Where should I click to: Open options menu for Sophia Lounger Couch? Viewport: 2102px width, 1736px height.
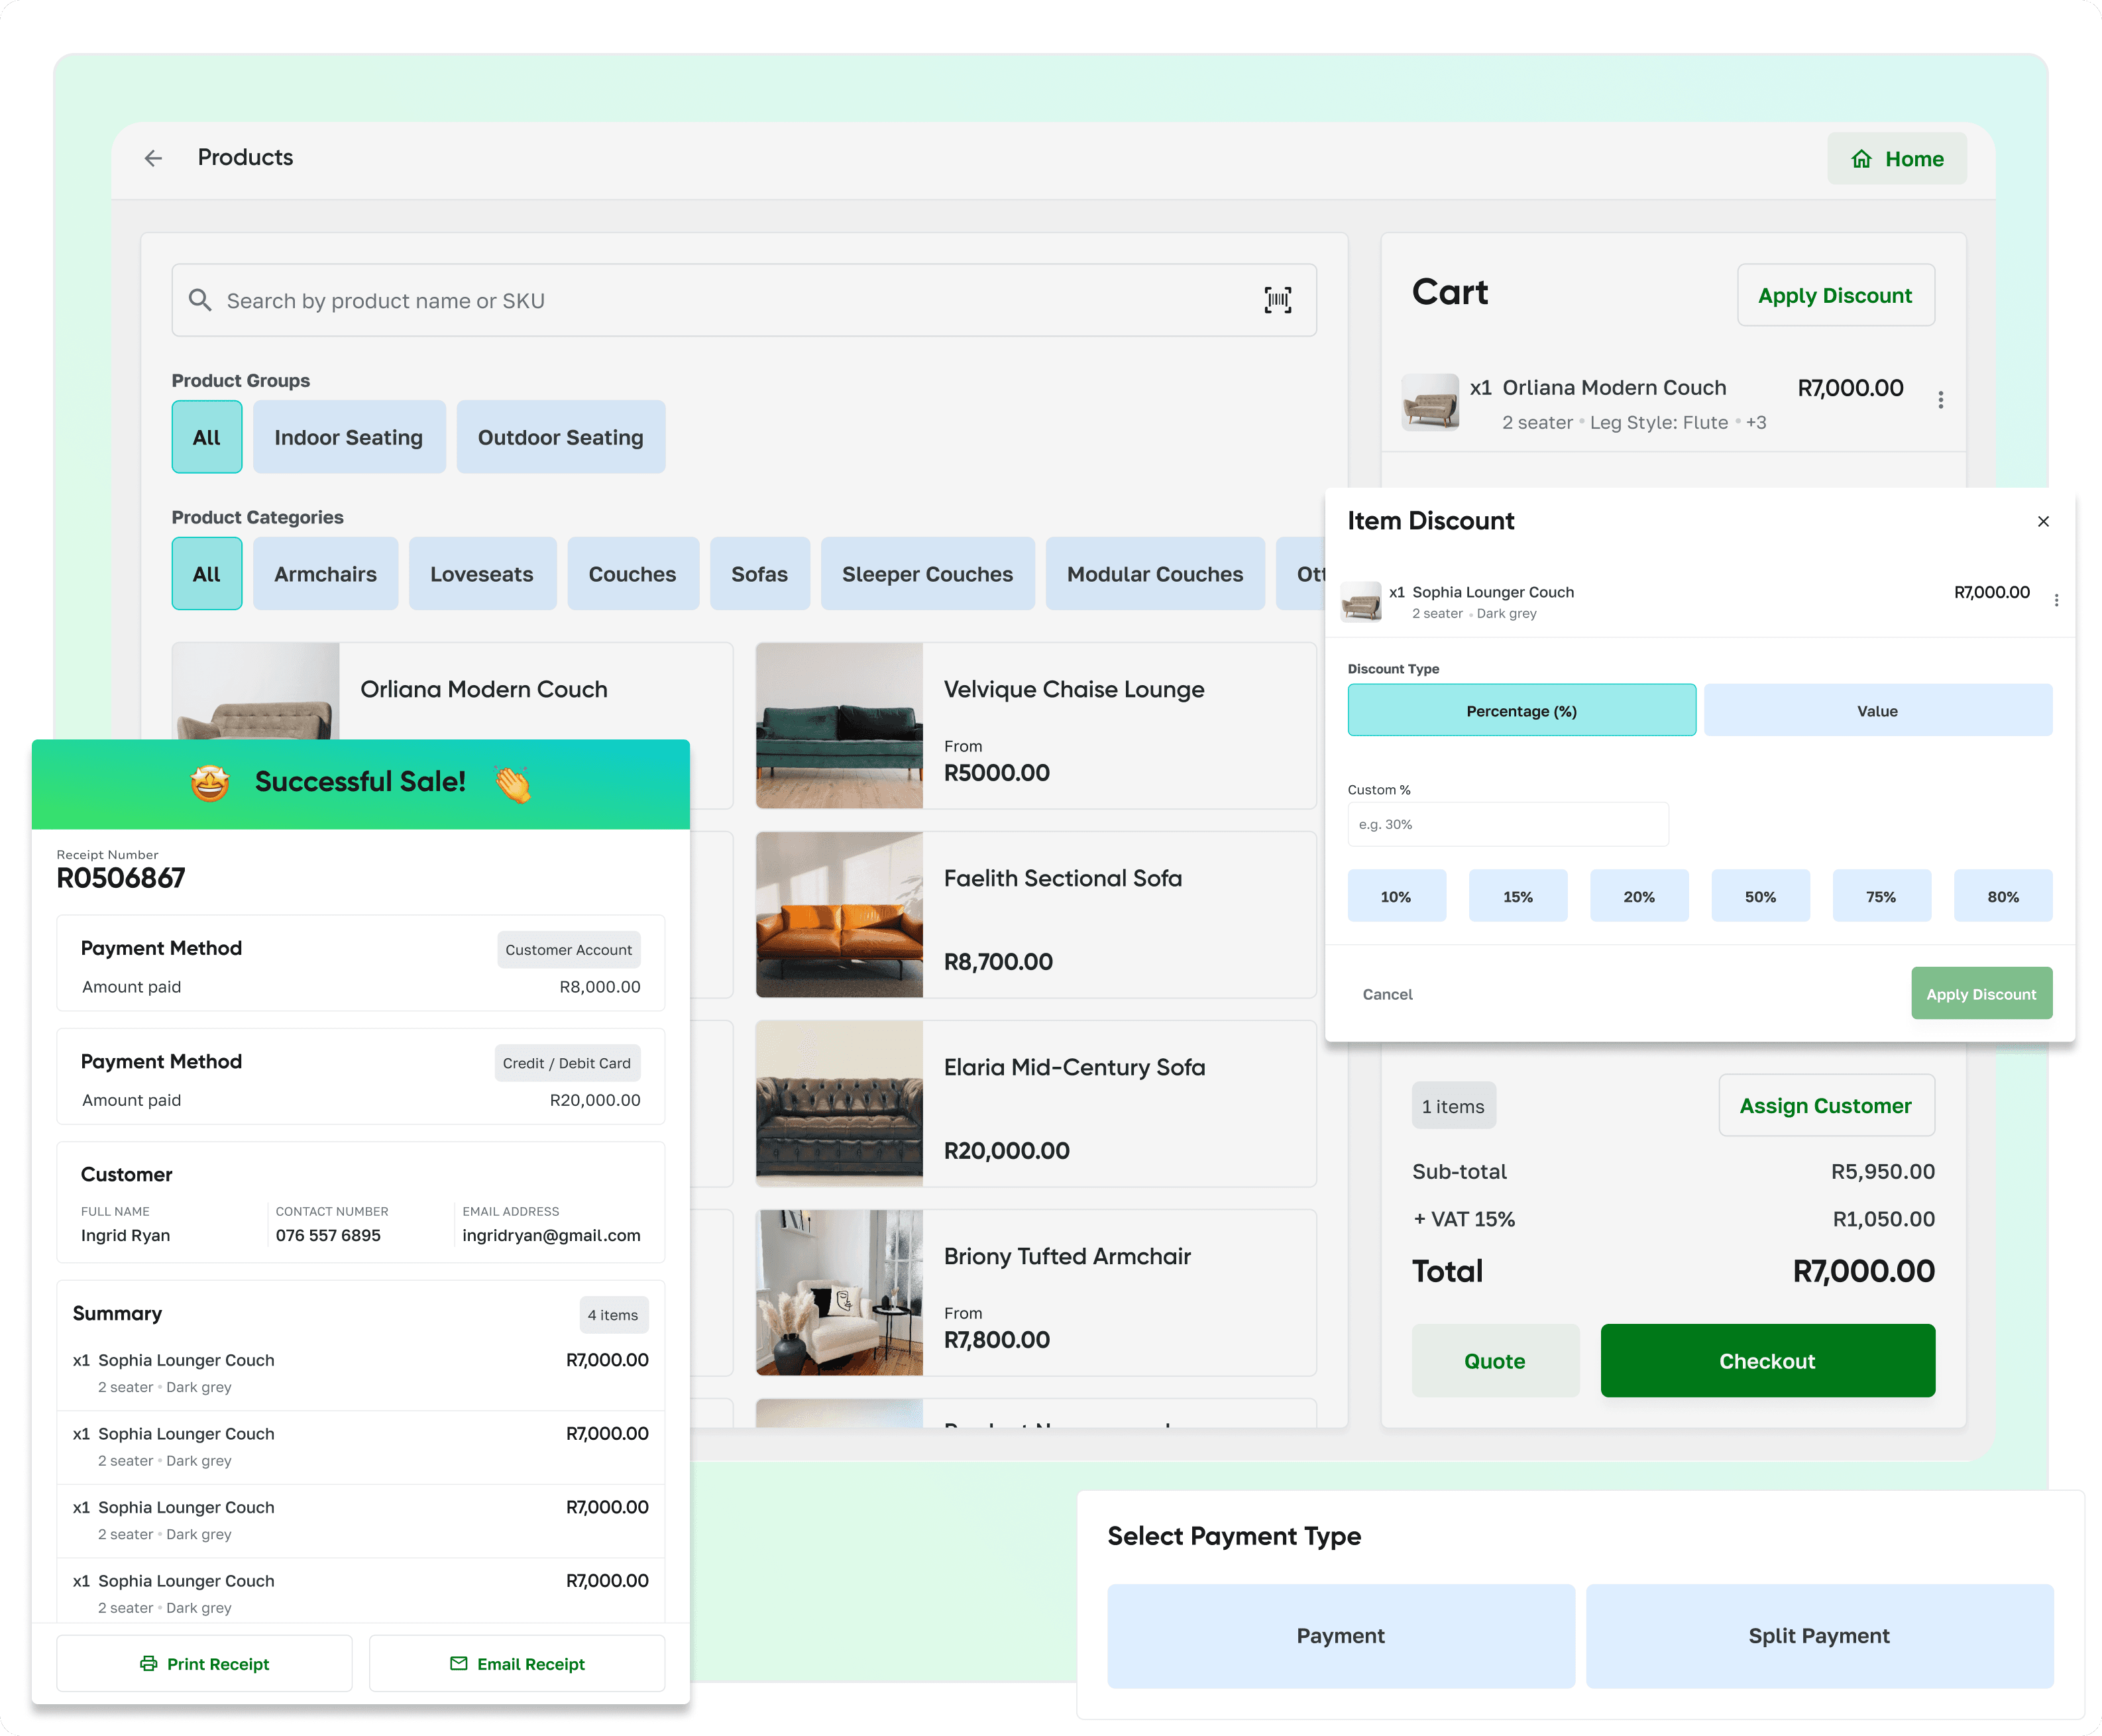click(2057, 600)
